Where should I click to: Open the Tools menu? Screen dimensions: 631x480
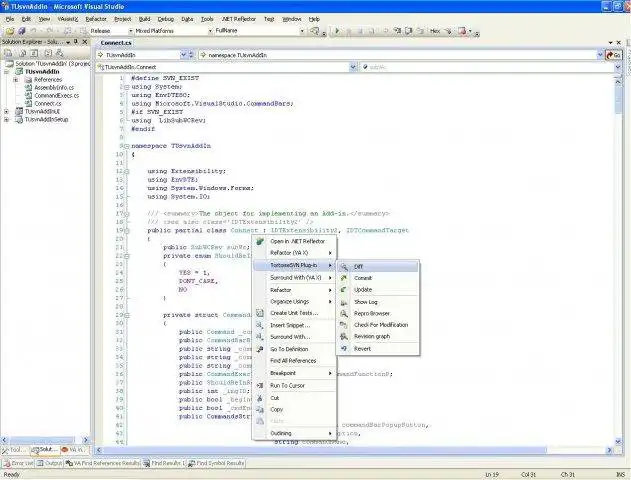(207, 19)
